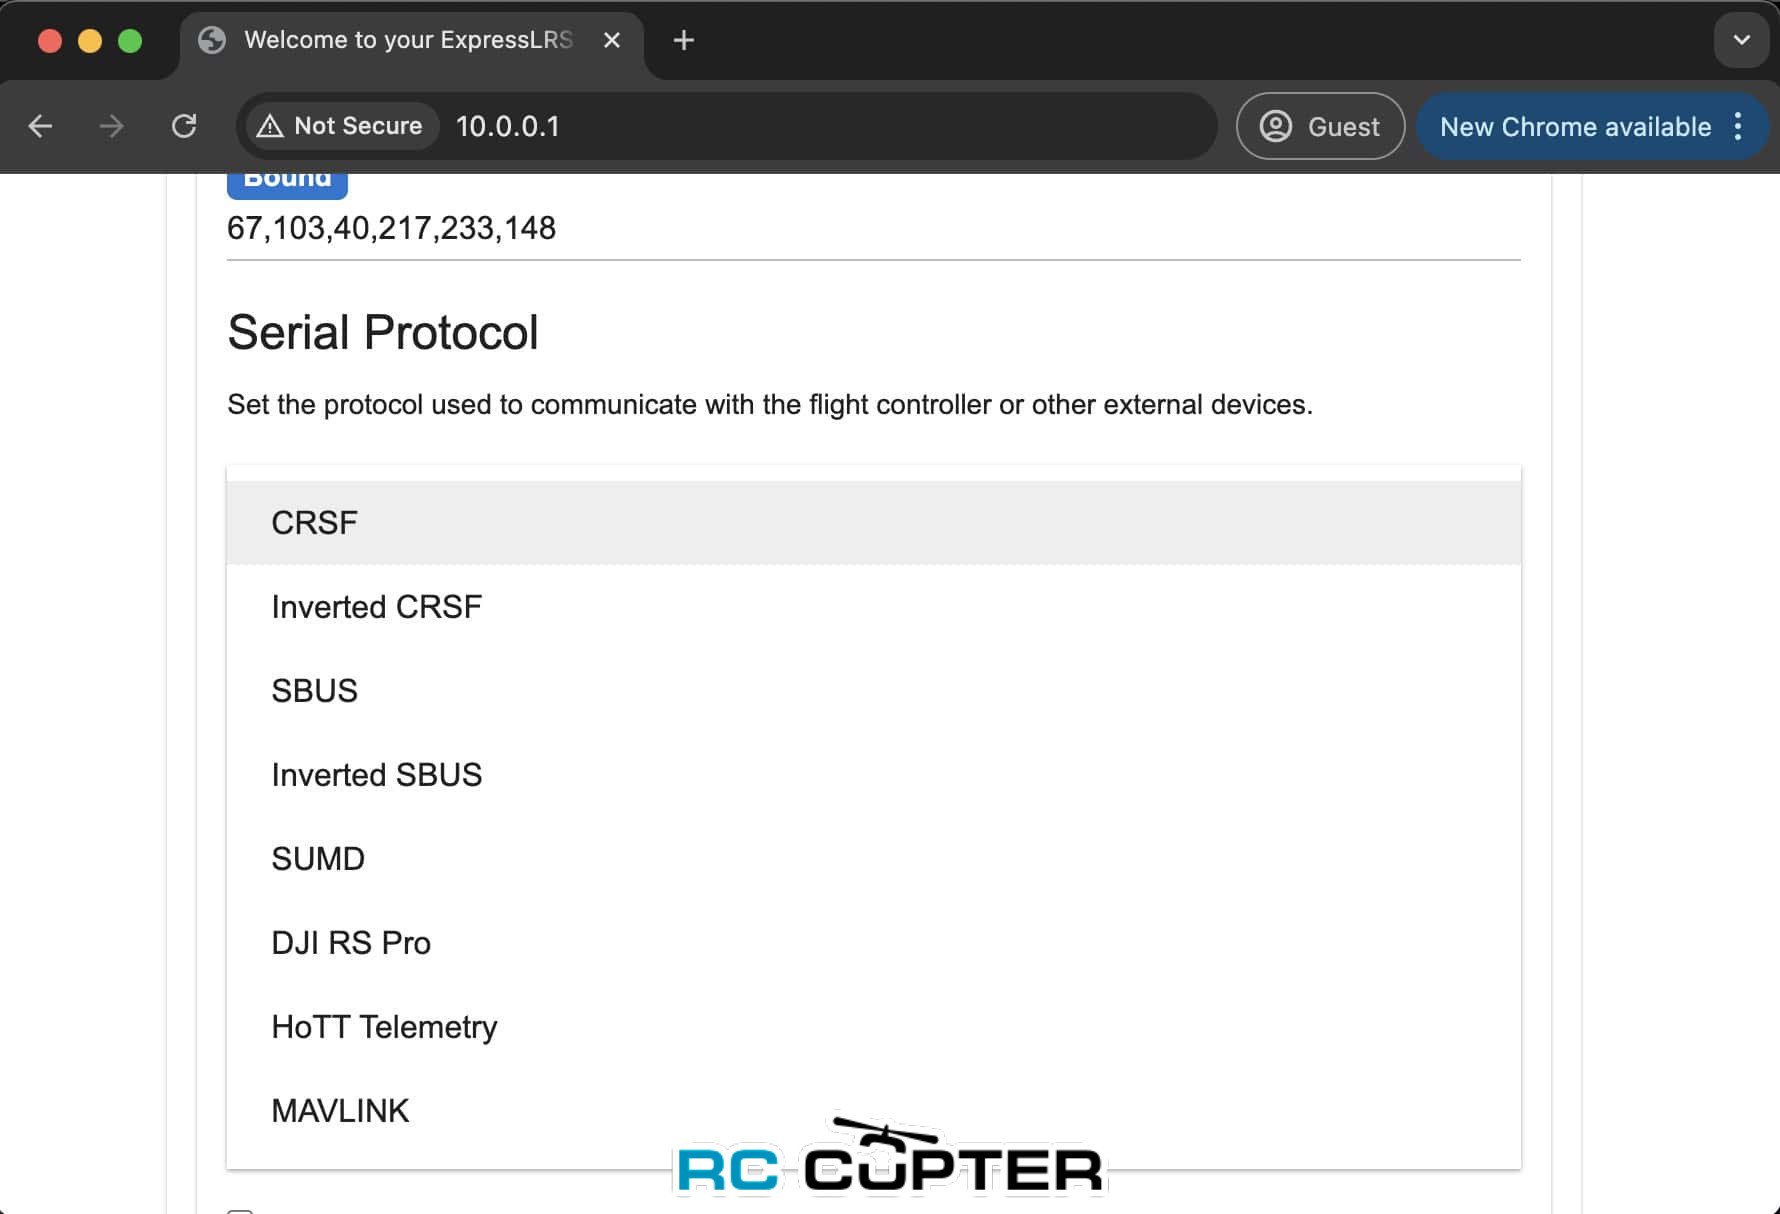This screenshot has height=1214, width=1780.
Task: Click the browser forward arrow
Action: [112, 126]
